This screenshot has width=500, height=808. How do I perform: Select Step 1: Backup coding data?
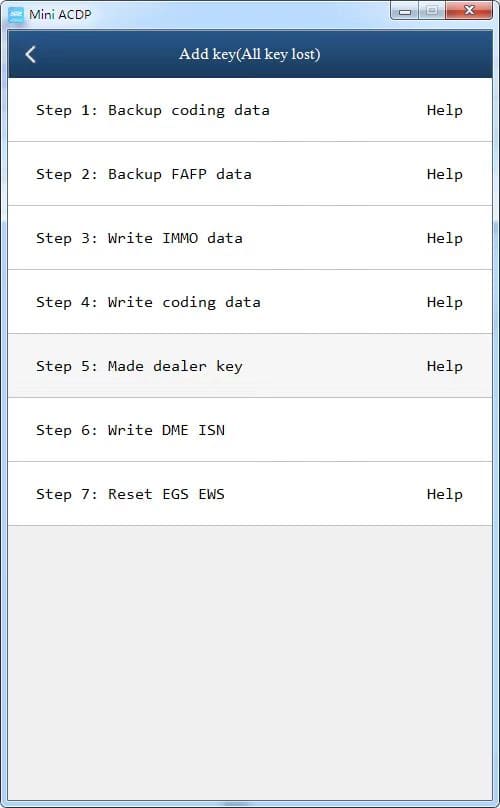click(x=250, y=110)
